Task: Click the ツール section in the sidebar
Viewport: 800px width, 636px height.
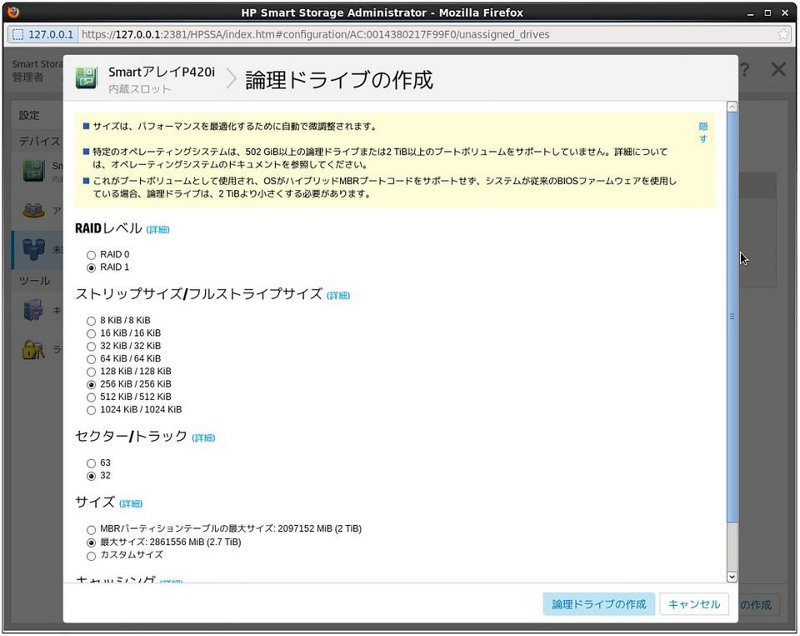Action: coord(30,280)
